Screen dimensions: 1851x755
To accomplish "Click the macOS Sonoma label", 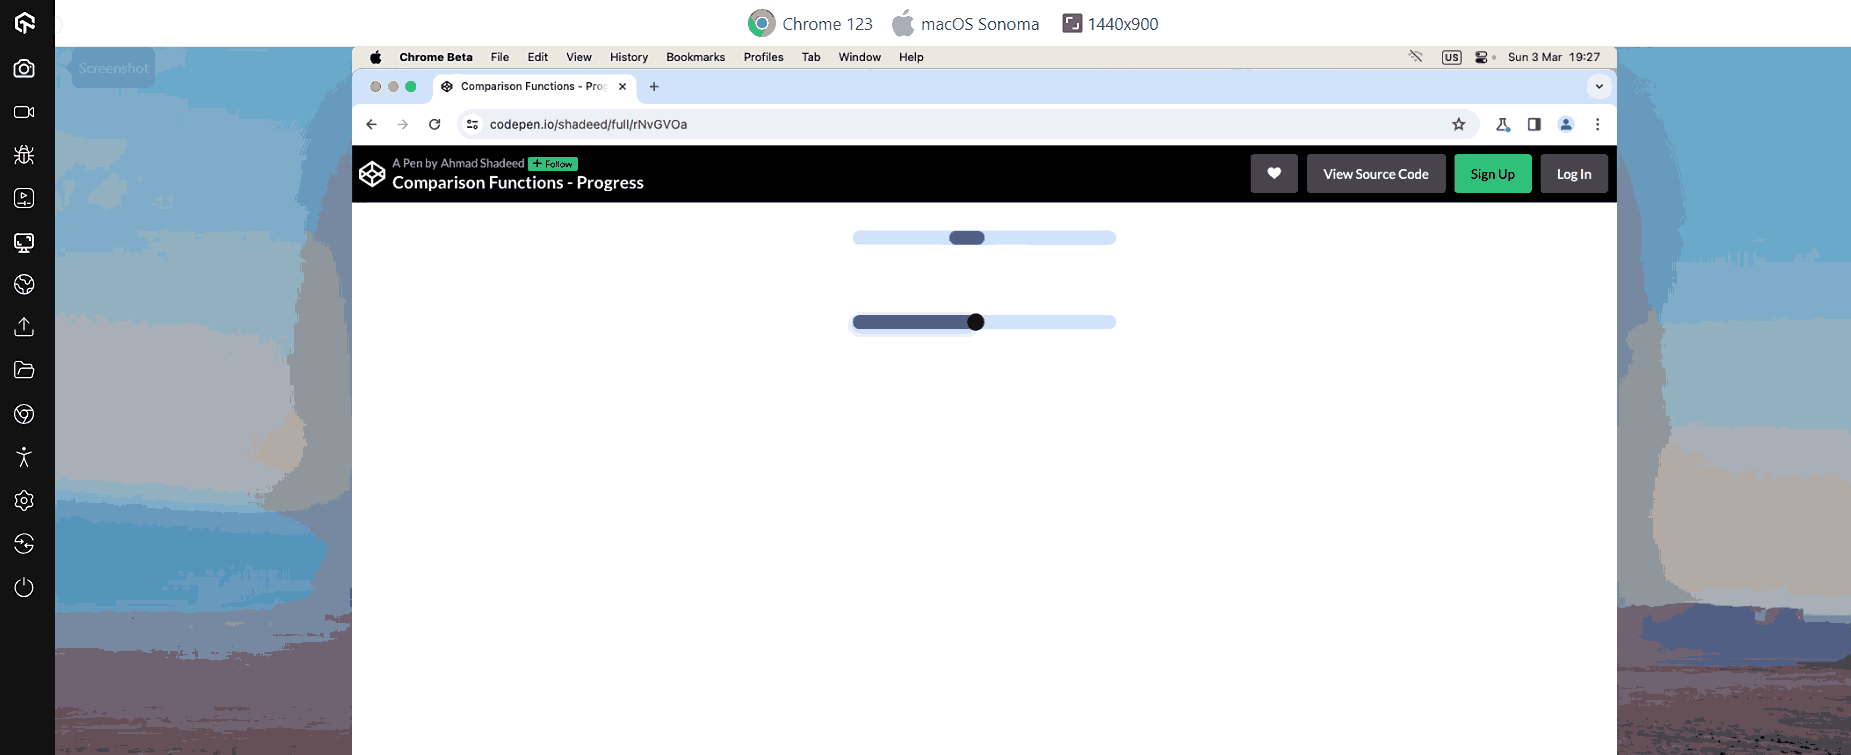I will tap(965, 23).
